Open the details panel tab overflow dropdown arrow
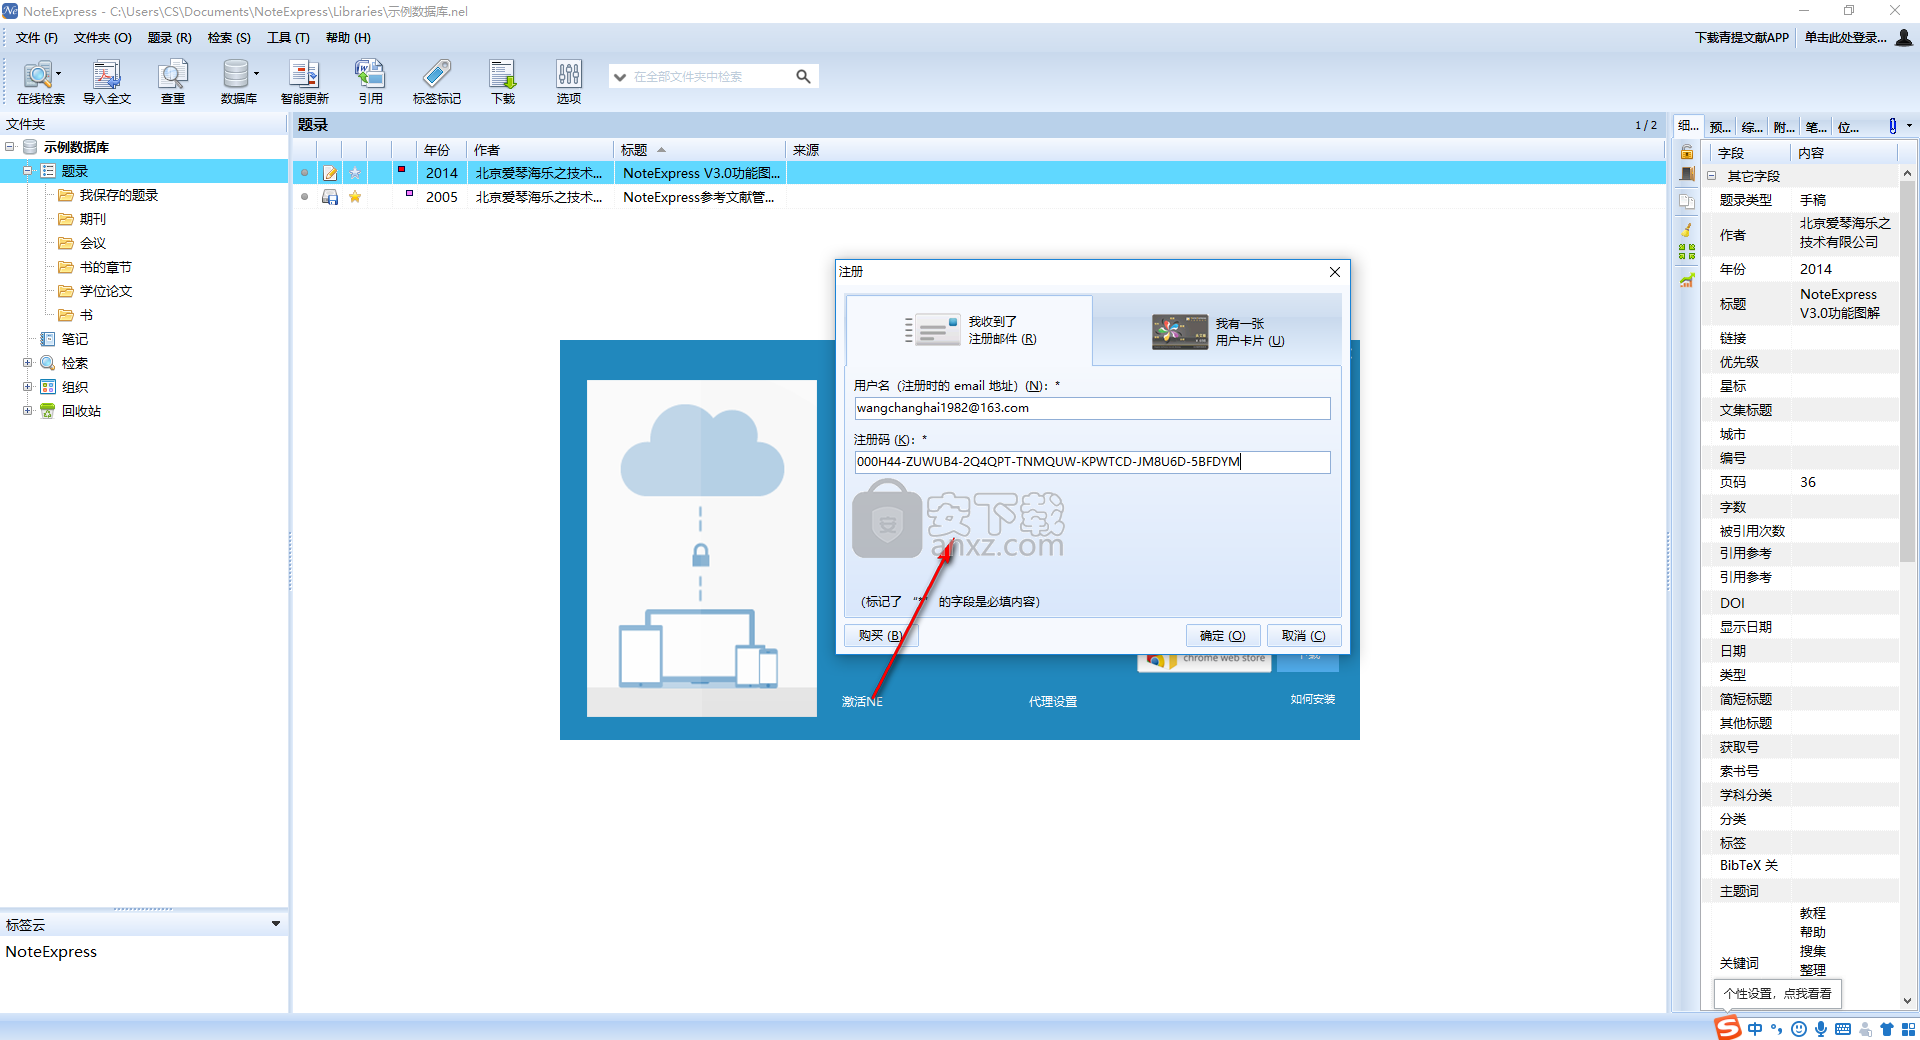Screen dimensions: 1920x1040 1909,126
